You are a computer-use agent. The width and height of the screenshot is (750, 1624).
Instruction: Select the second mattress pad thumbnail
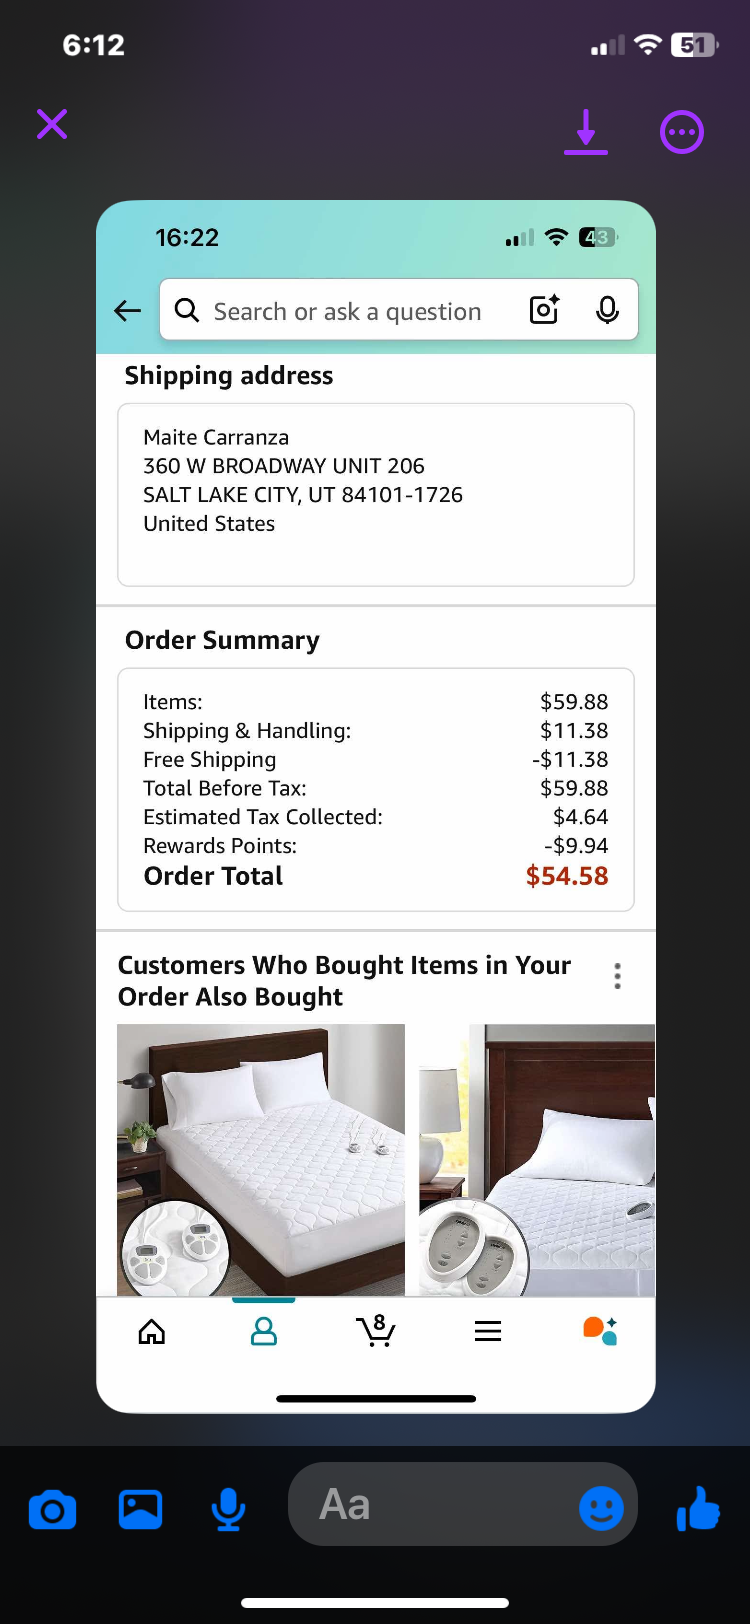537,1160
